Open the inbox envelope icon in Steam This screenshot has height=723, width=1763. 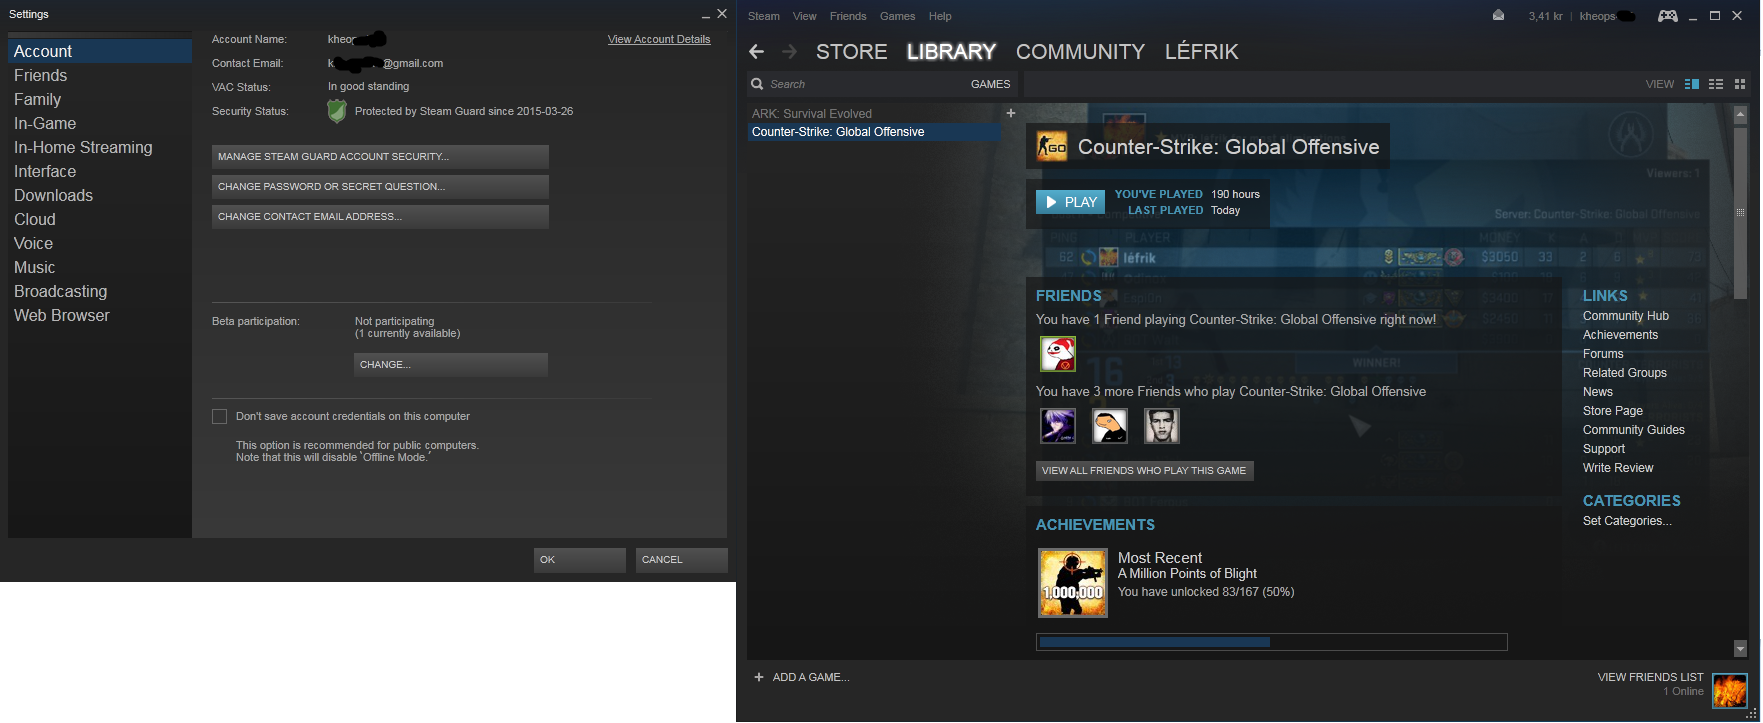[1498, 15]
